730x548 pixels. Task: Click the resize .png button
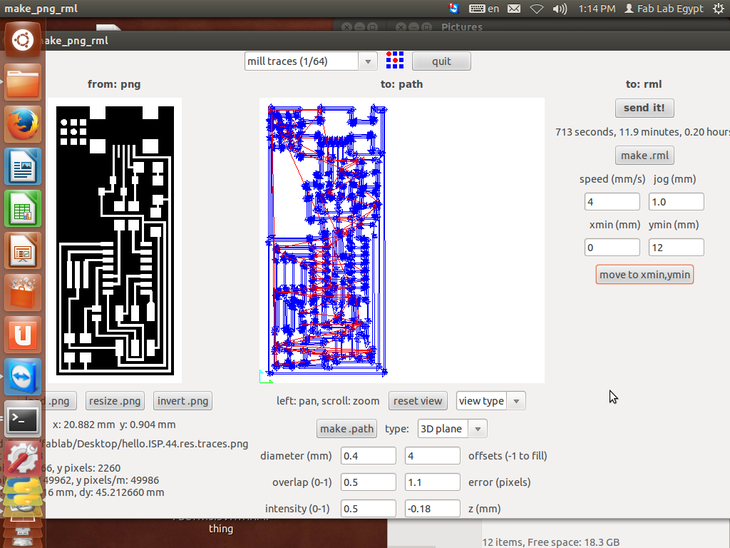click(115, 401)
